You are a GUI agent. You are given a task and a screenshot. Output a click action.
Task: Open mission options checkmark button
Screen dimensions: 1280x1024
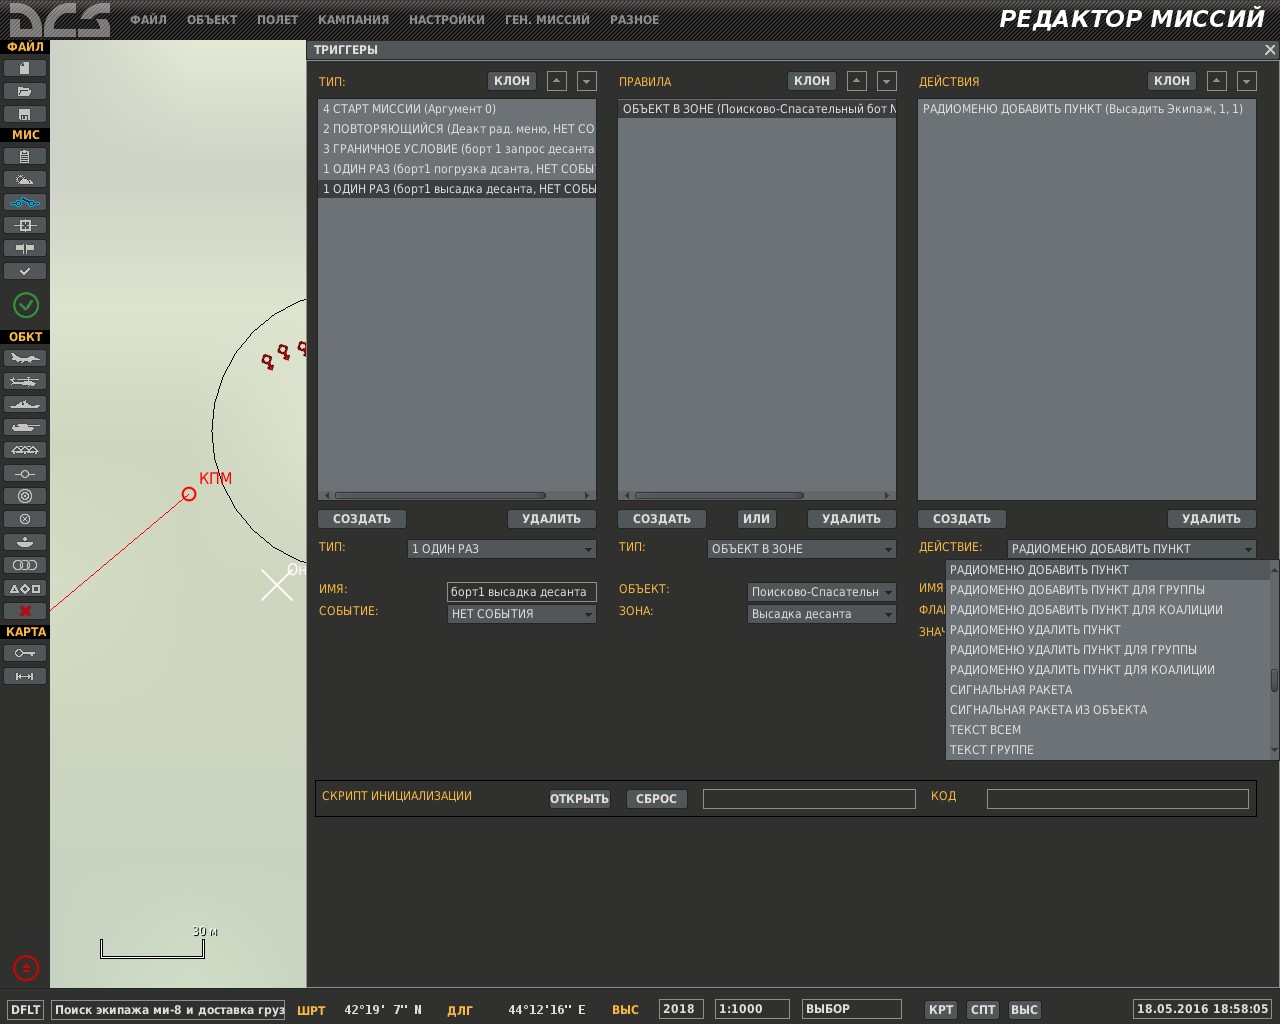[25, 271]
